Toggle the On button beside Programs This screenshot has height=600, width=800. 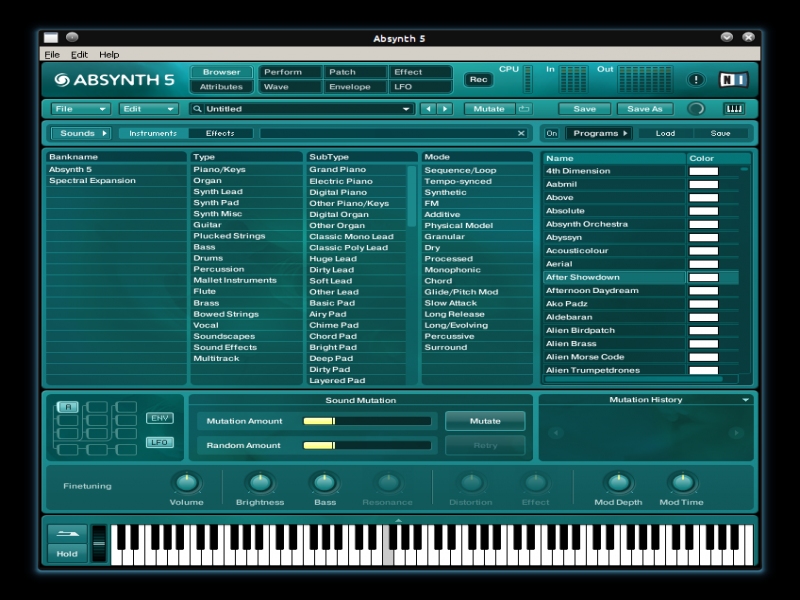pos(552,133)
